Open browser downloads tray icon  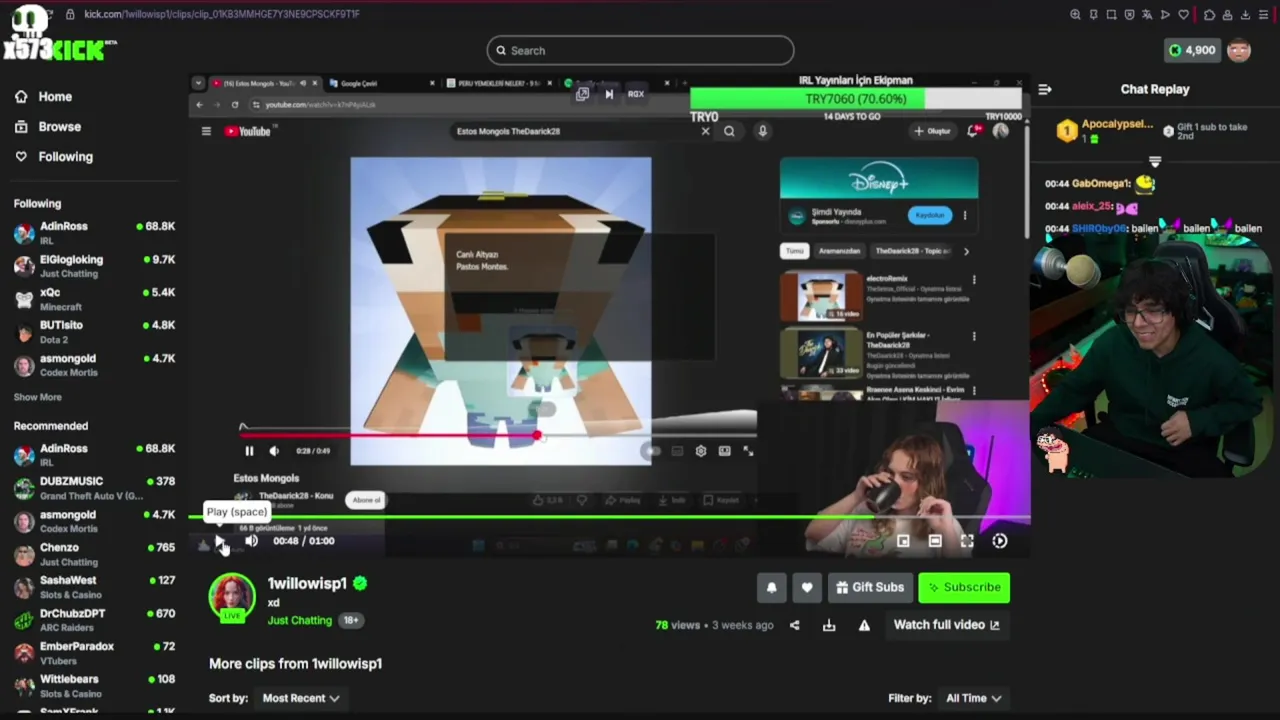click(1245, 14)
